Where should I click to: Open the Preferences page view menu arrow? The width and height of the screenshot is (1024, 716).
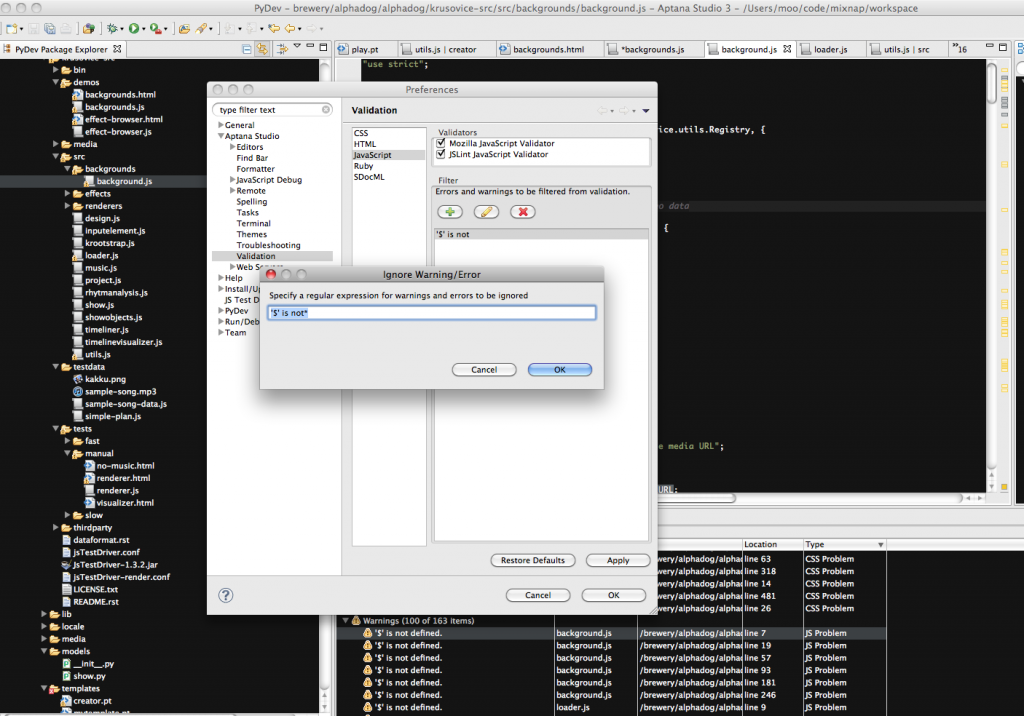click(646, 111)
